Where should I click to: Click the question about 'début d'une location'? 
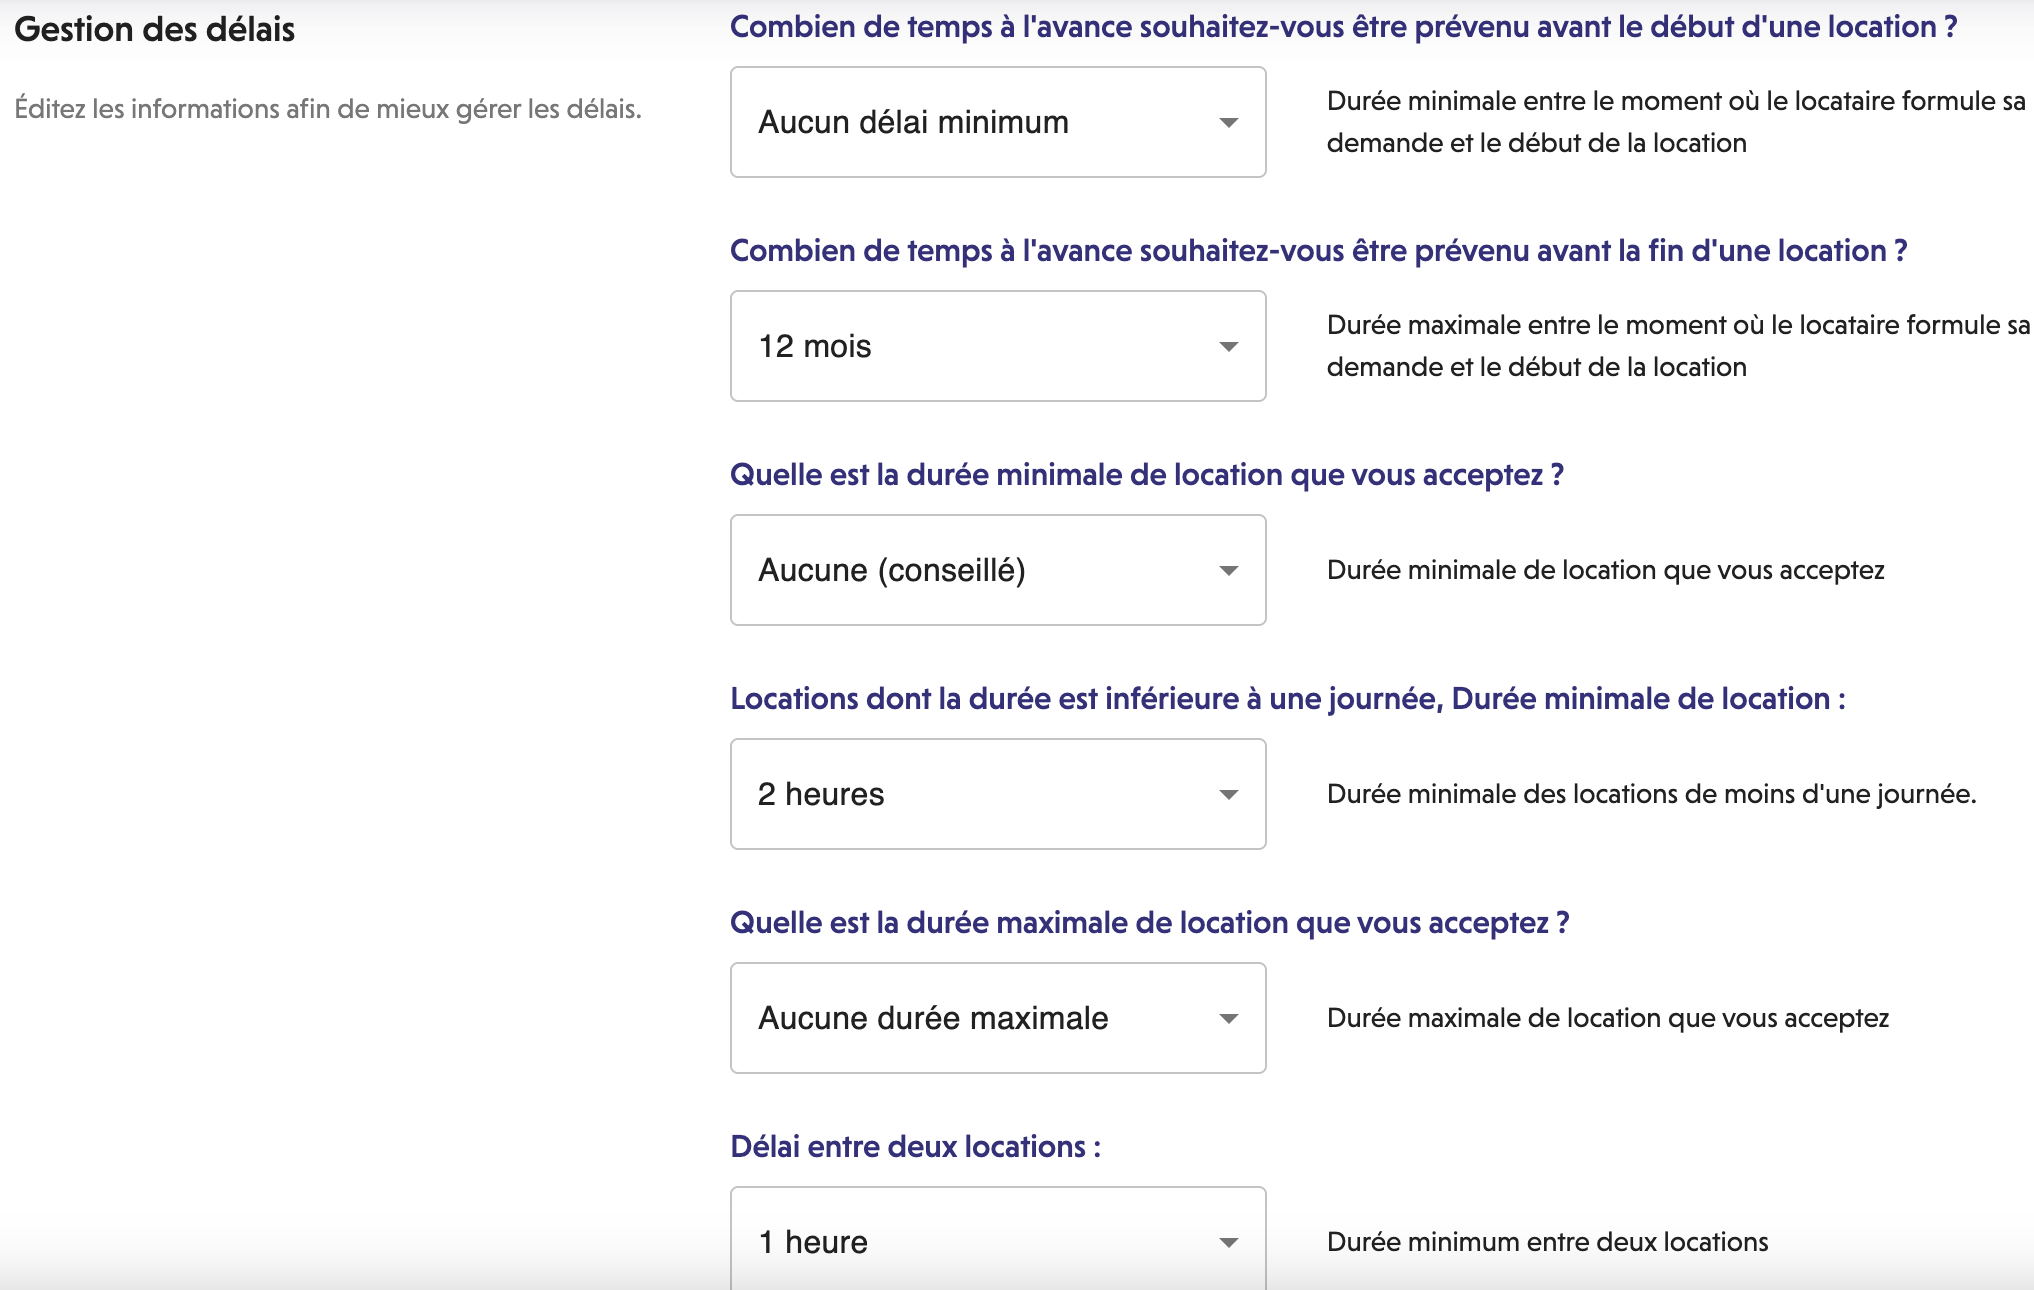(x=1343, y=27)
